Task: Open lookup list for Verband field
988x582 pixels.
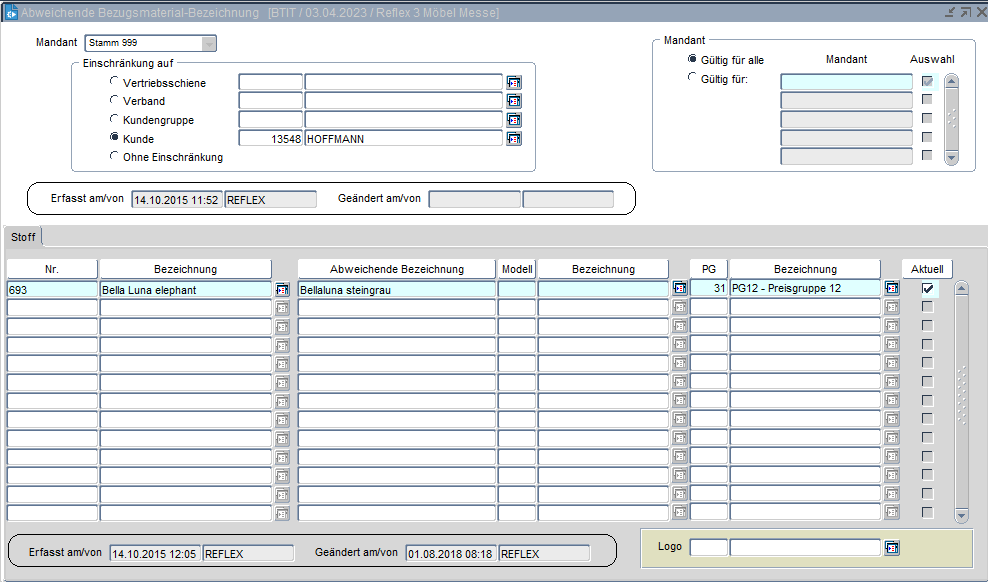Action: click(x=514, y=101)
